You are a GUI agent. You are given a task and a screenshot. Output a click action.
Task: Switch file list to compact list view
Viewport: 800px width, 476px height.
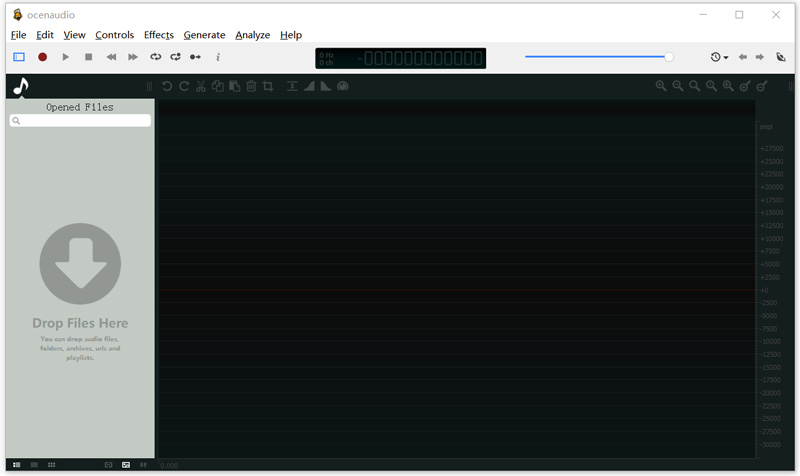click(34, 465)
